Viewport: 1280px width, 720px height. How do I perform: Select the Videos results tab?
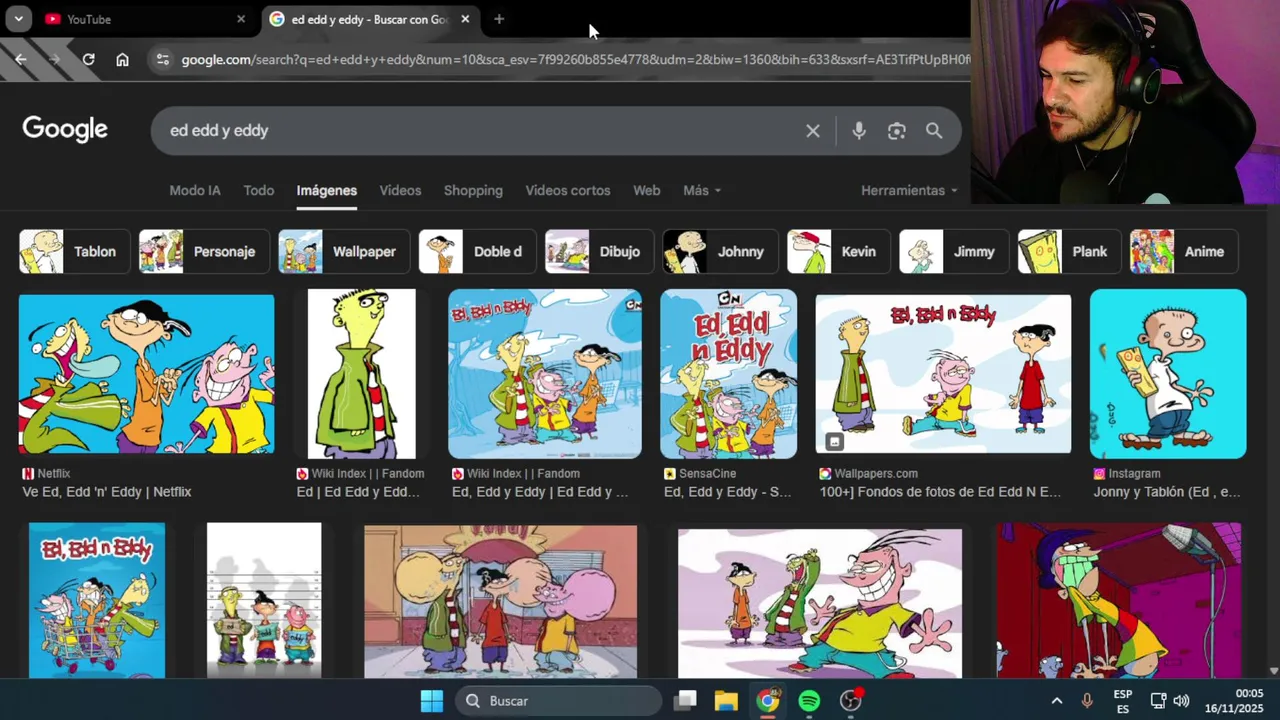[400, 190]
